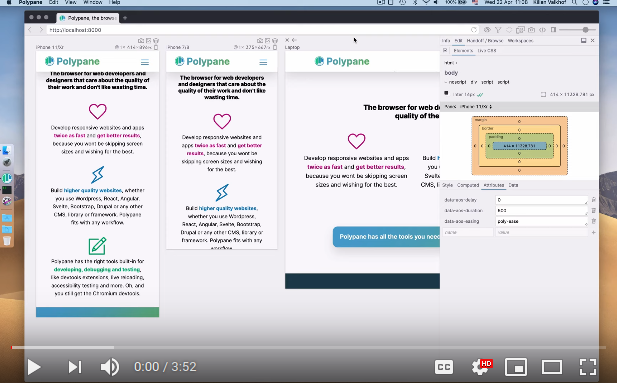Skip to the next video

pyautogui.click(x=75, y=367)
